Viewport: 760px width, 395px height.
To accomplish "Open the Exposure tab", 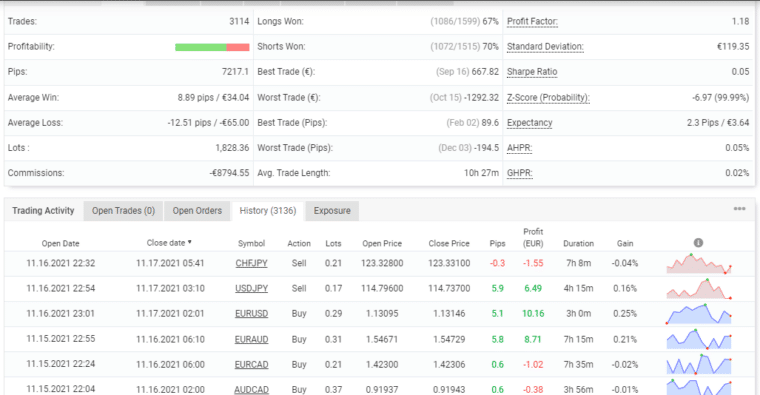I will [x=332, y=211].
